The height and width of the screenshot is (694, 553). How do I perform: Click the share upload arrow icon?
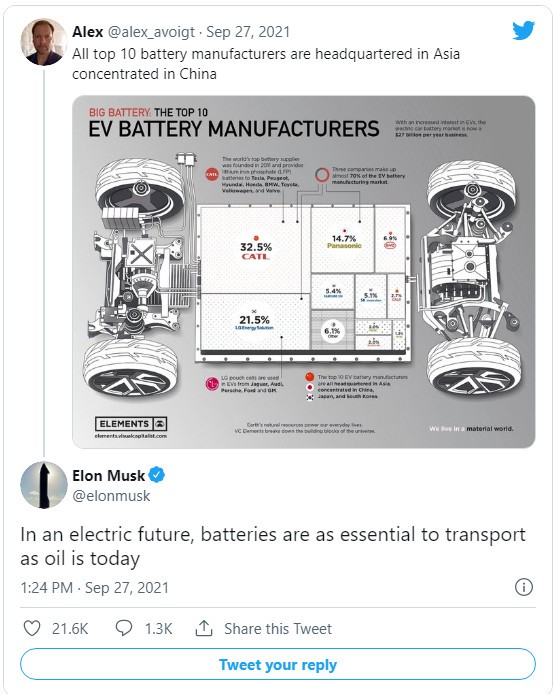pyautogui.click(x=204, y=628)
